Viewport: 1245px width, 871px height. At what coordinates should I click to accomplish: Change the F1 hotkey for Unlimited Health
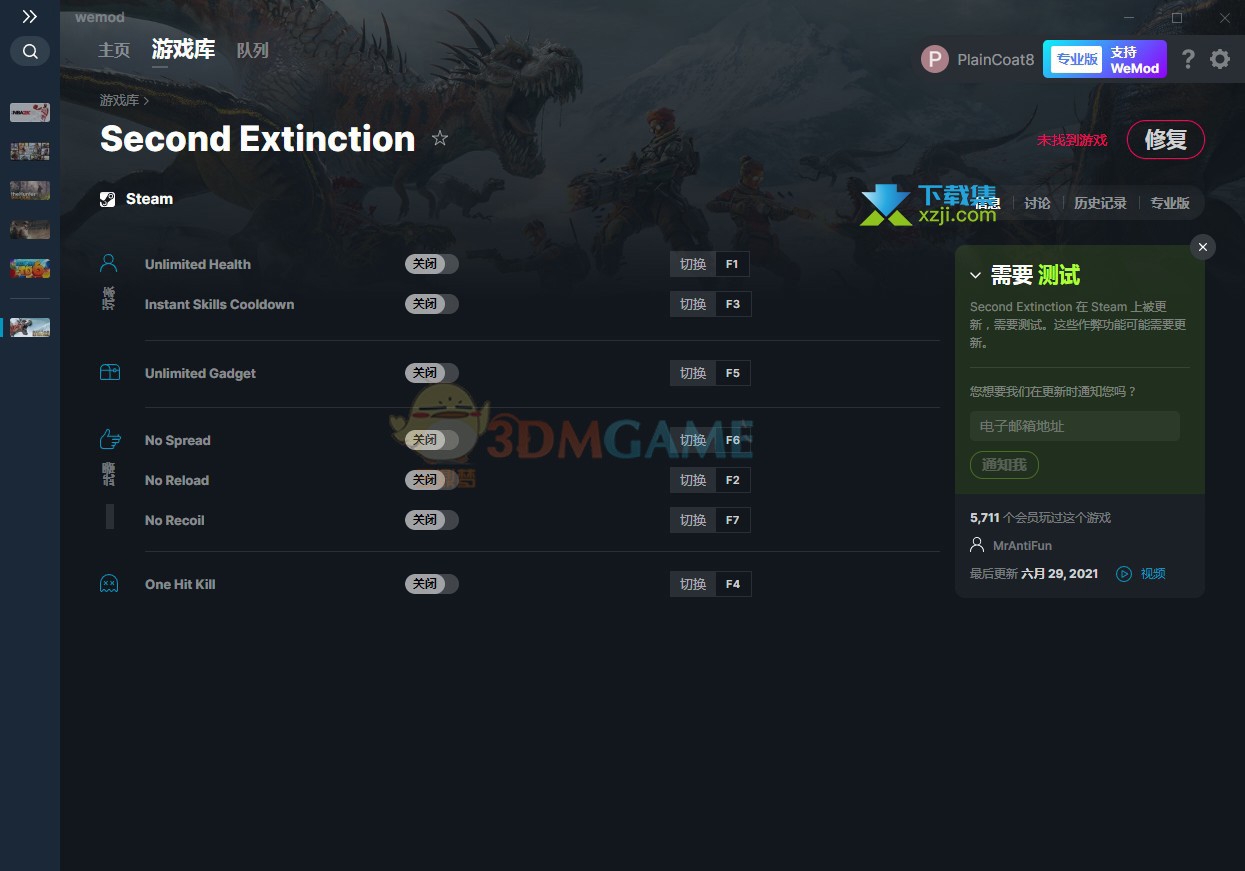coord(732,264)
